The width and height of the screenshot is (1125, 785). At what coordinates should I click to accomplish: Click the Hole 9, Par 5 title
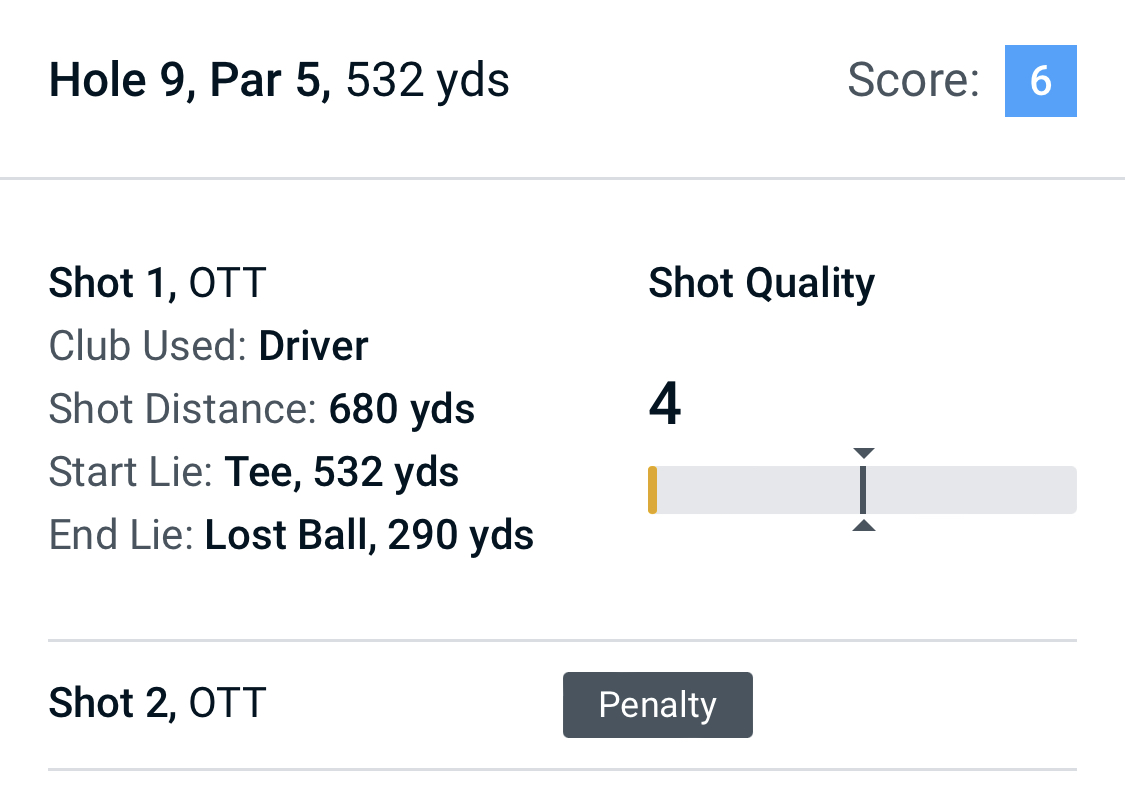tap(190, 81)
